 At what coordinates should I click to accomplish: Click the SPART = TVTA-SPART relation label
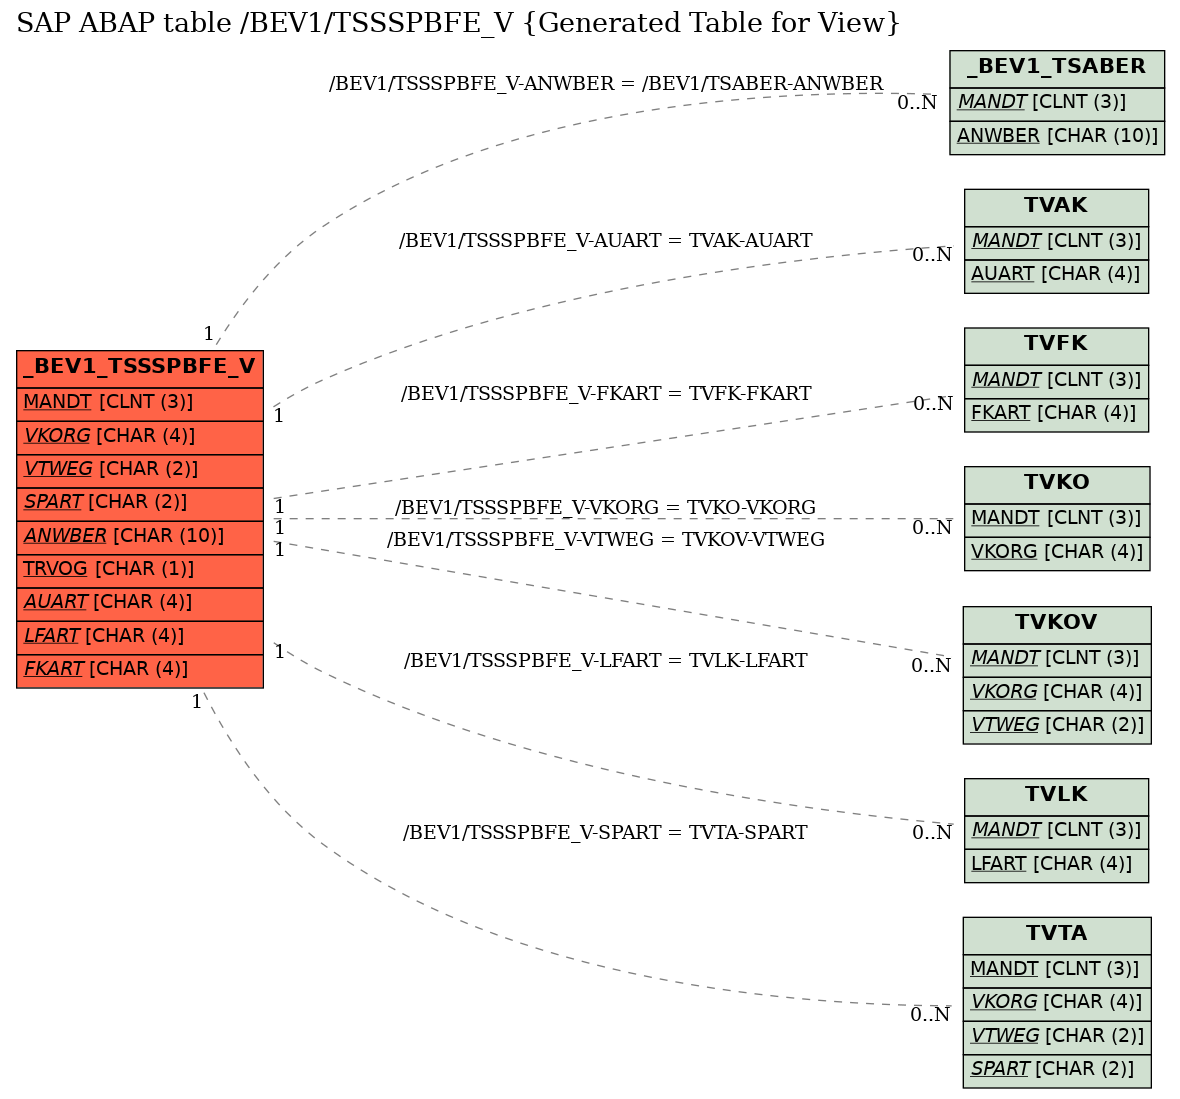tap(606, 833)
